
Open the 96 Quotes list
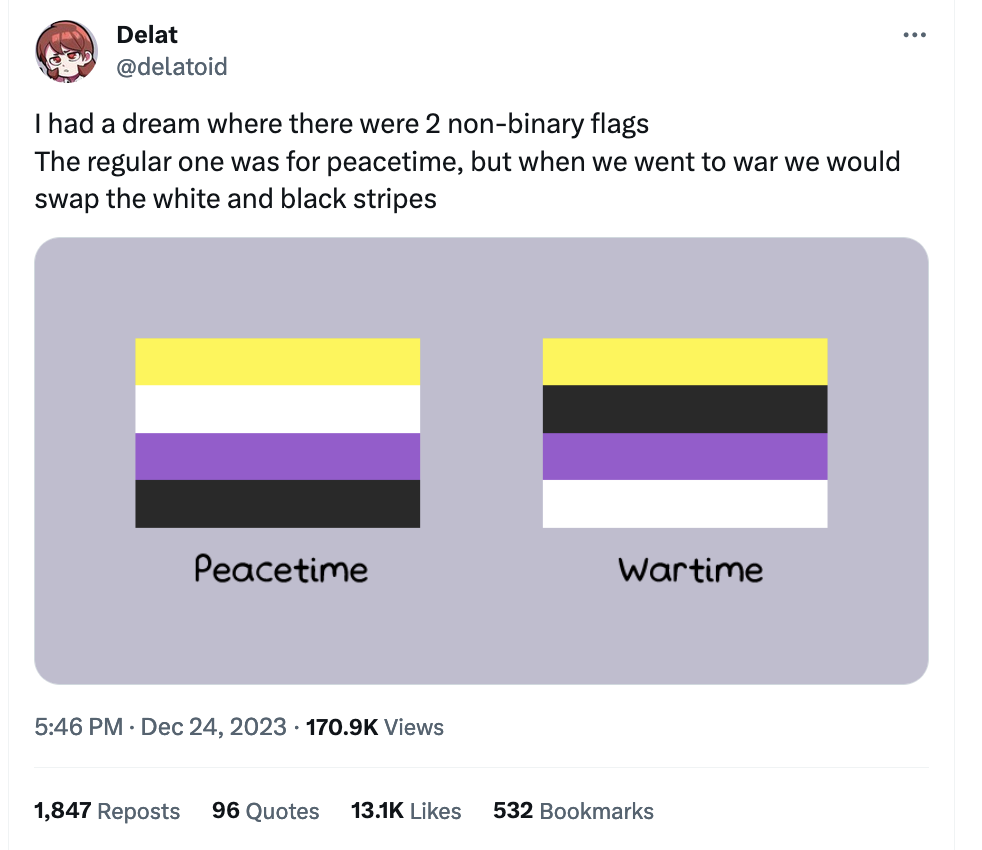pyautogui.click(x=265, y=811)
